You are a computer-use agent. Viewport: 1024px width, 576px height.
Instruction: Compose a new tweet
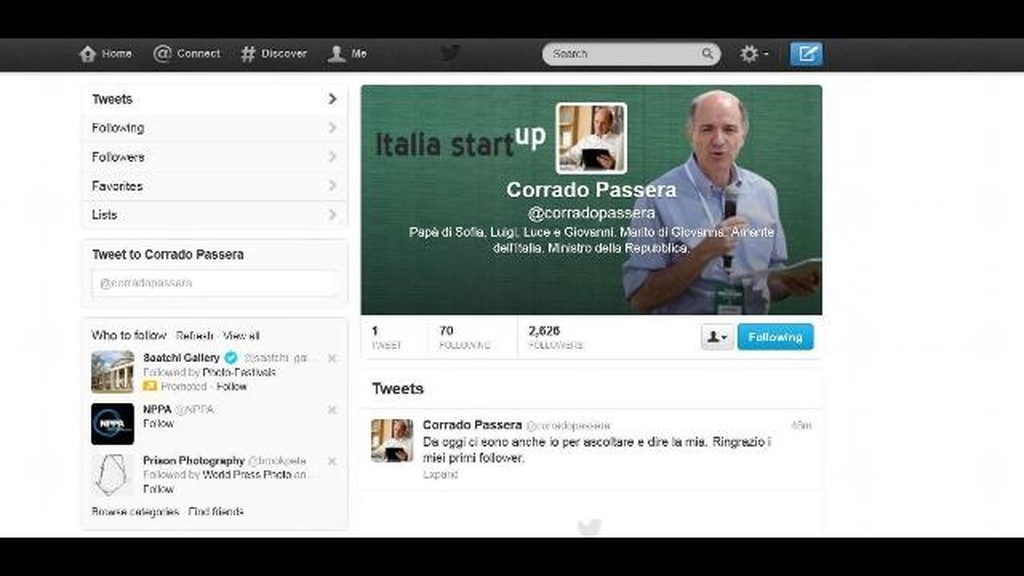tap(806, 54)
